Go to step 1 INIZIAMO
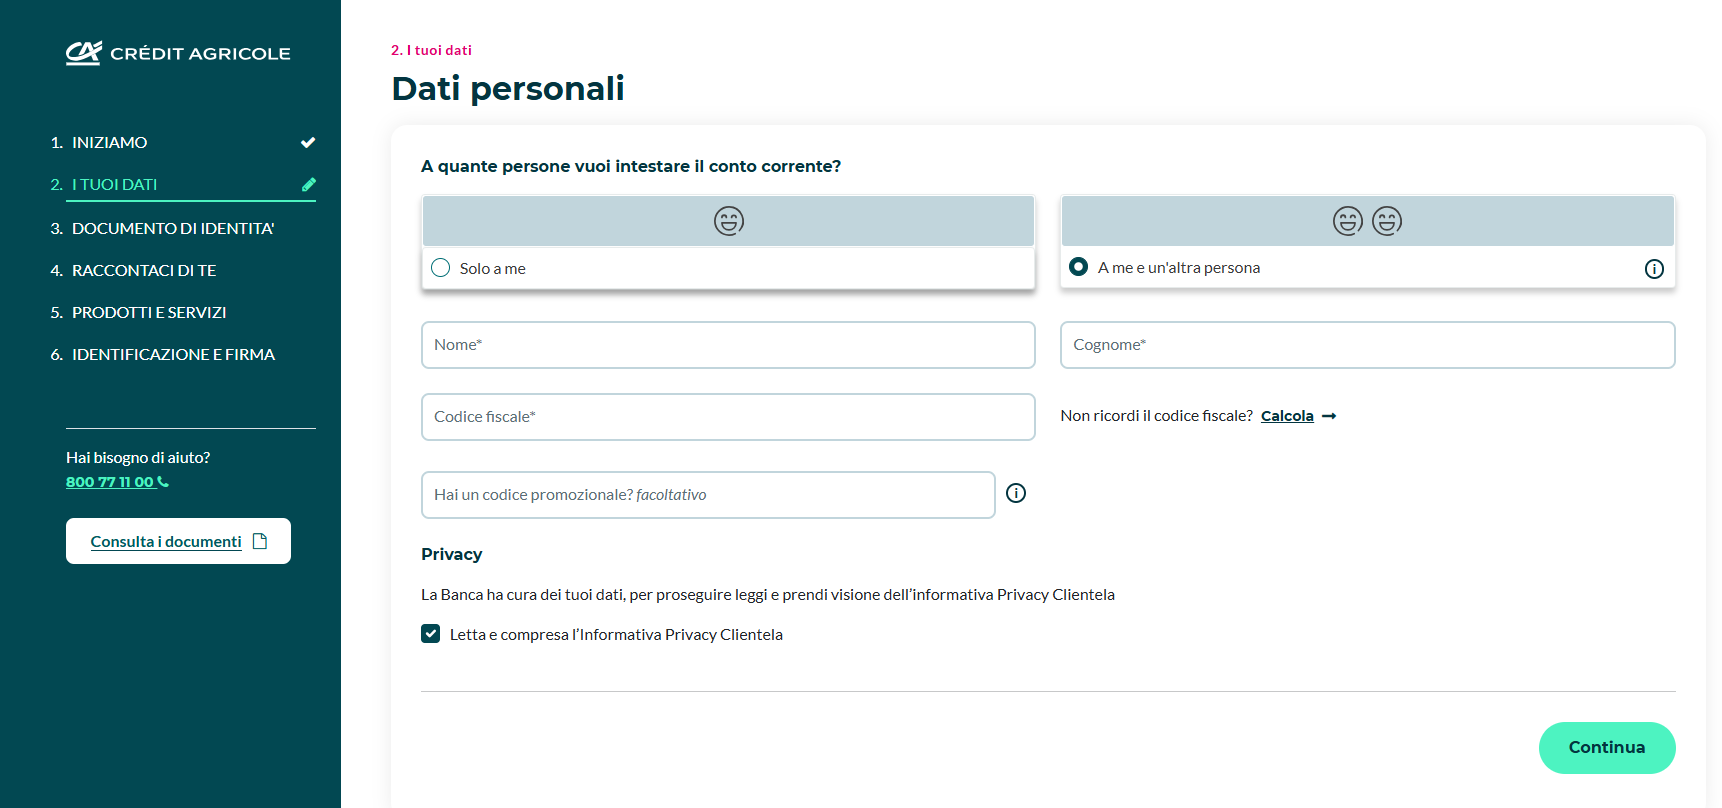 [x=109, y=142]
